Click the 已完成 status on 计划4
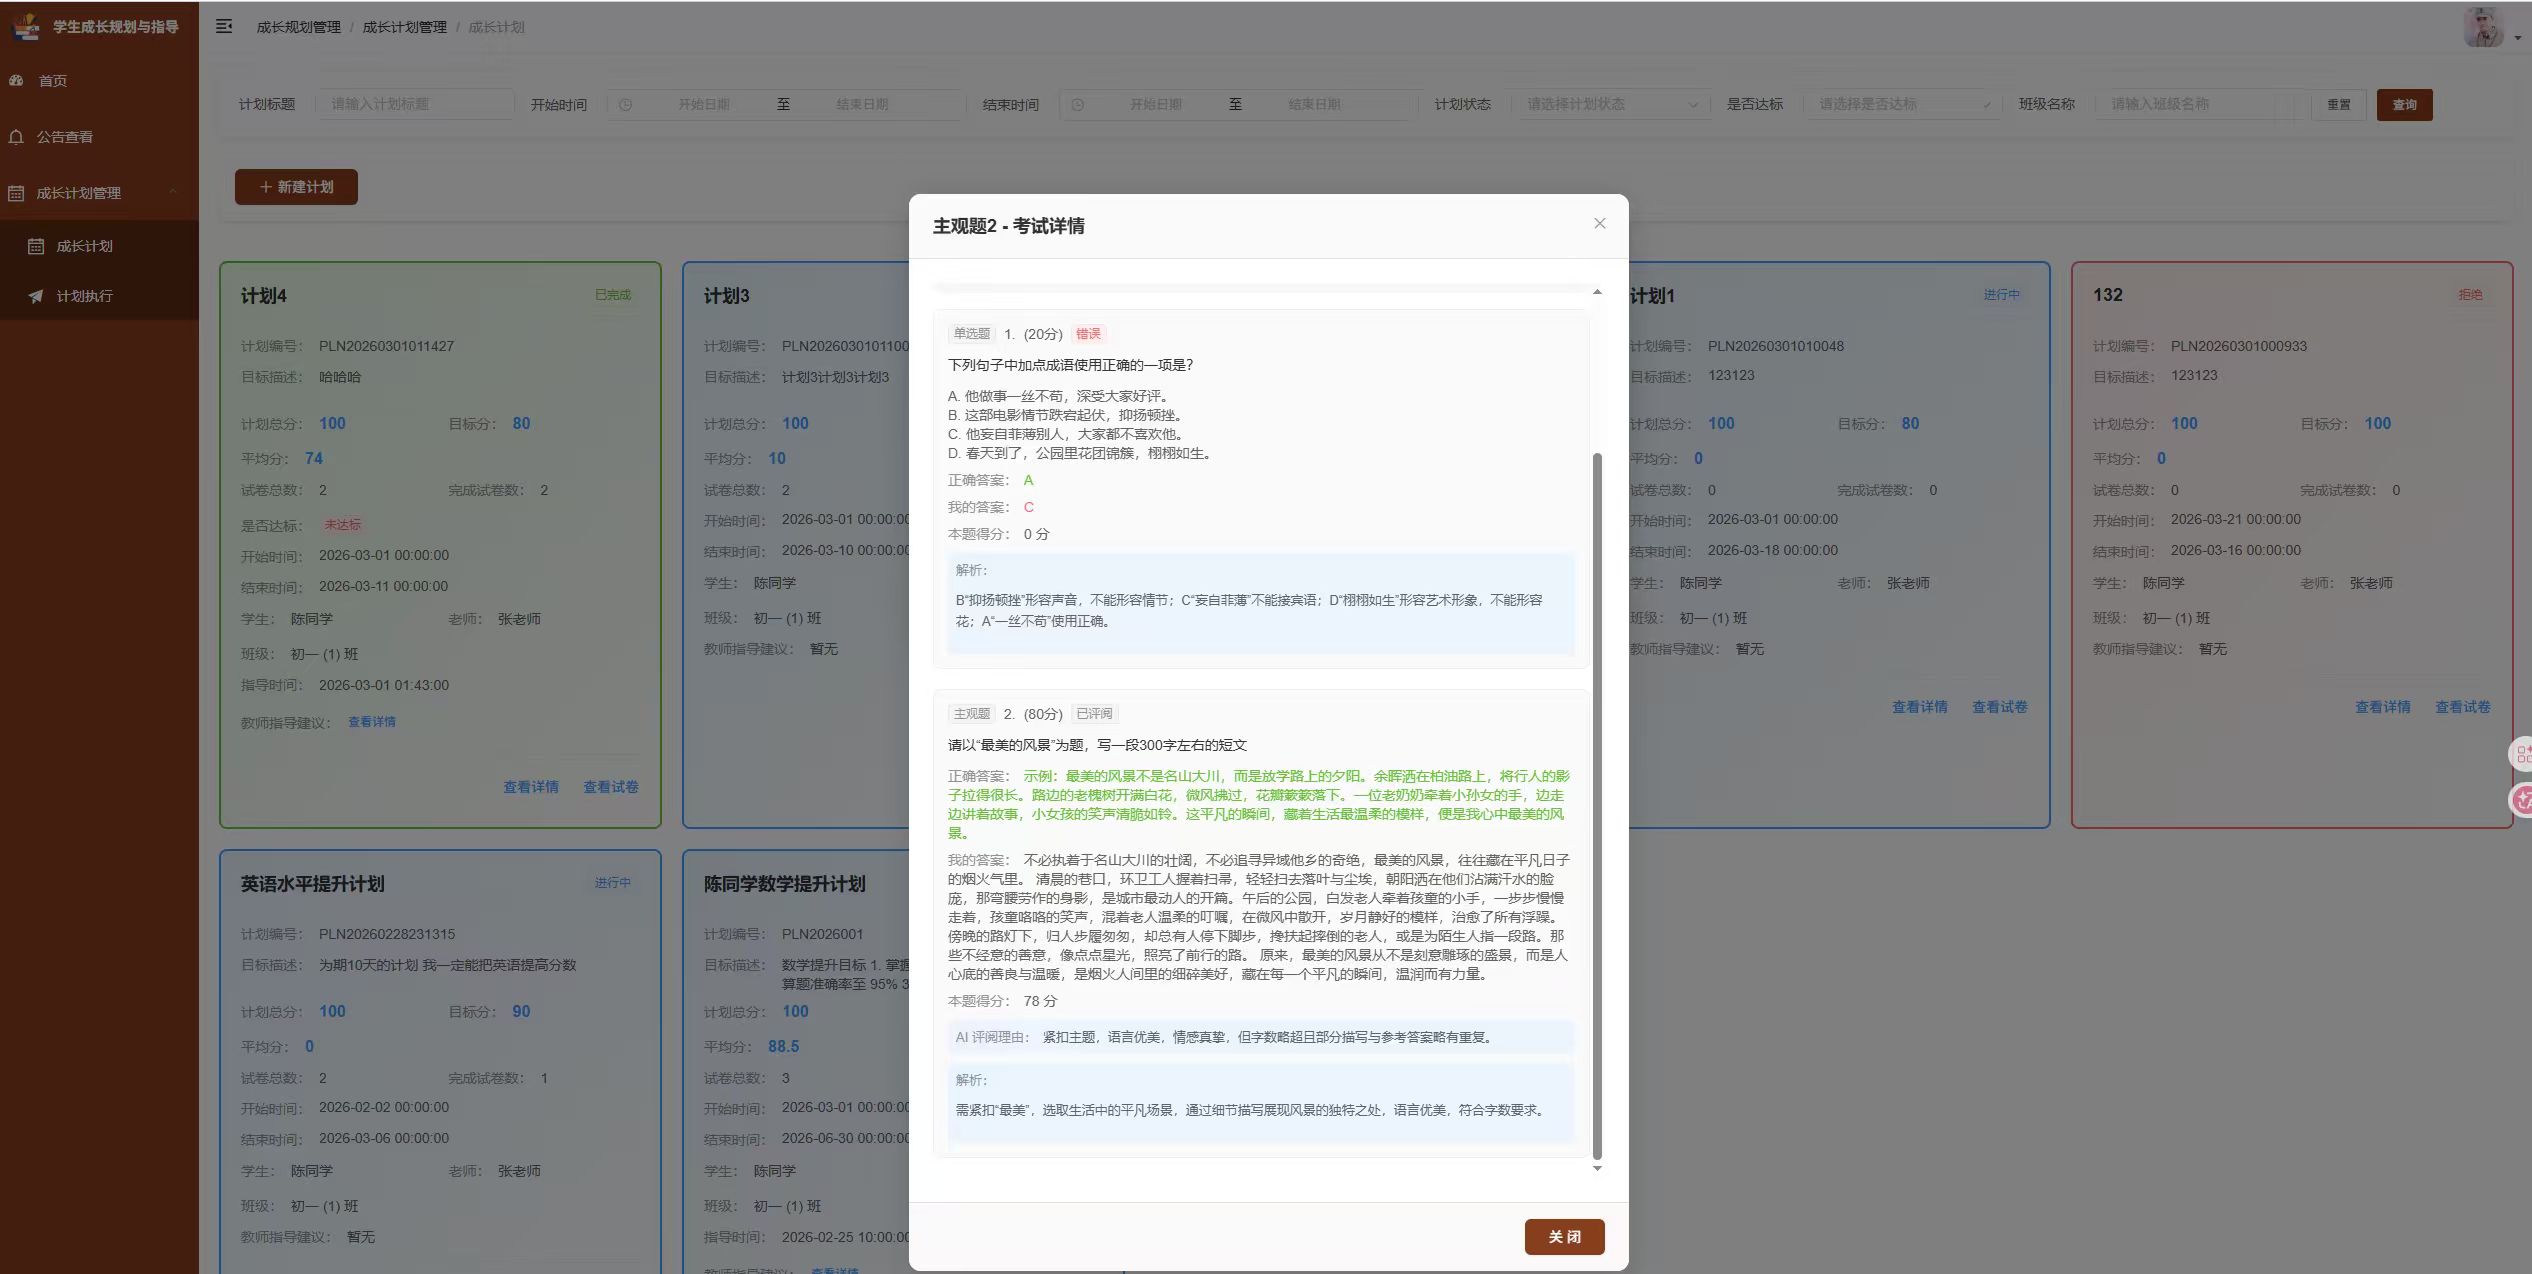2532x1274 pixels. pyautogui.click(x=613, y=295)
